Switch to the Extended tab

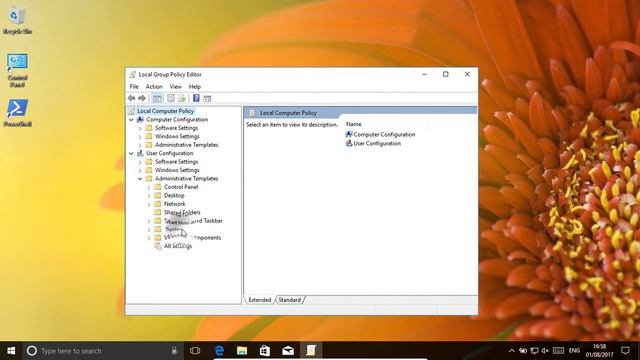(x=260, y=300)
